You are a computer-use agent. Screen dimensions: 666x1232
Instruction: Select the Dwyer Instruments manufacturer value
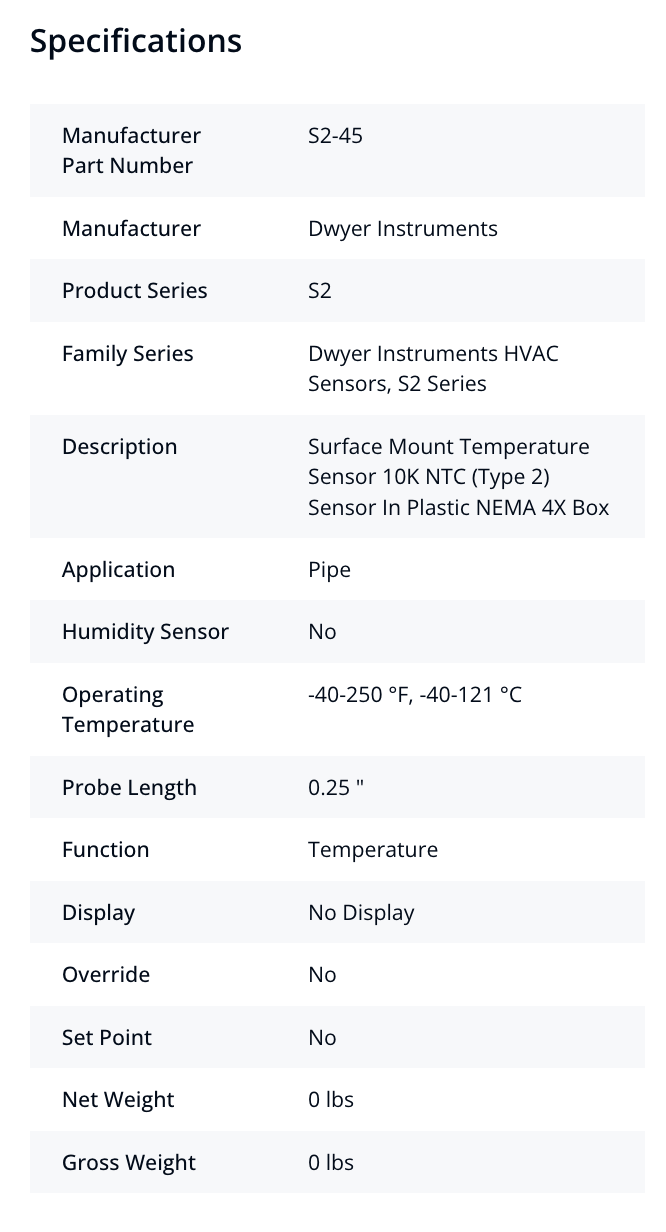[402, 228]
